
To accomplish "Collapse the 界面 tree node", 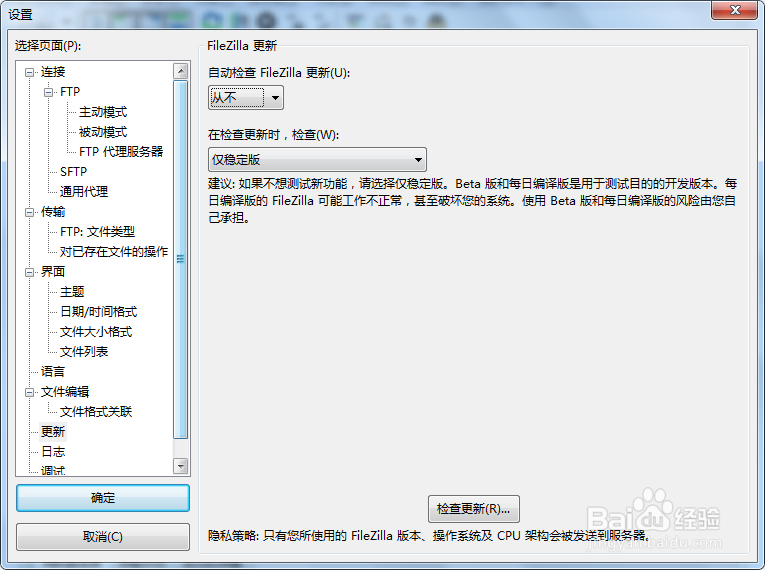I will click(30, 272).
